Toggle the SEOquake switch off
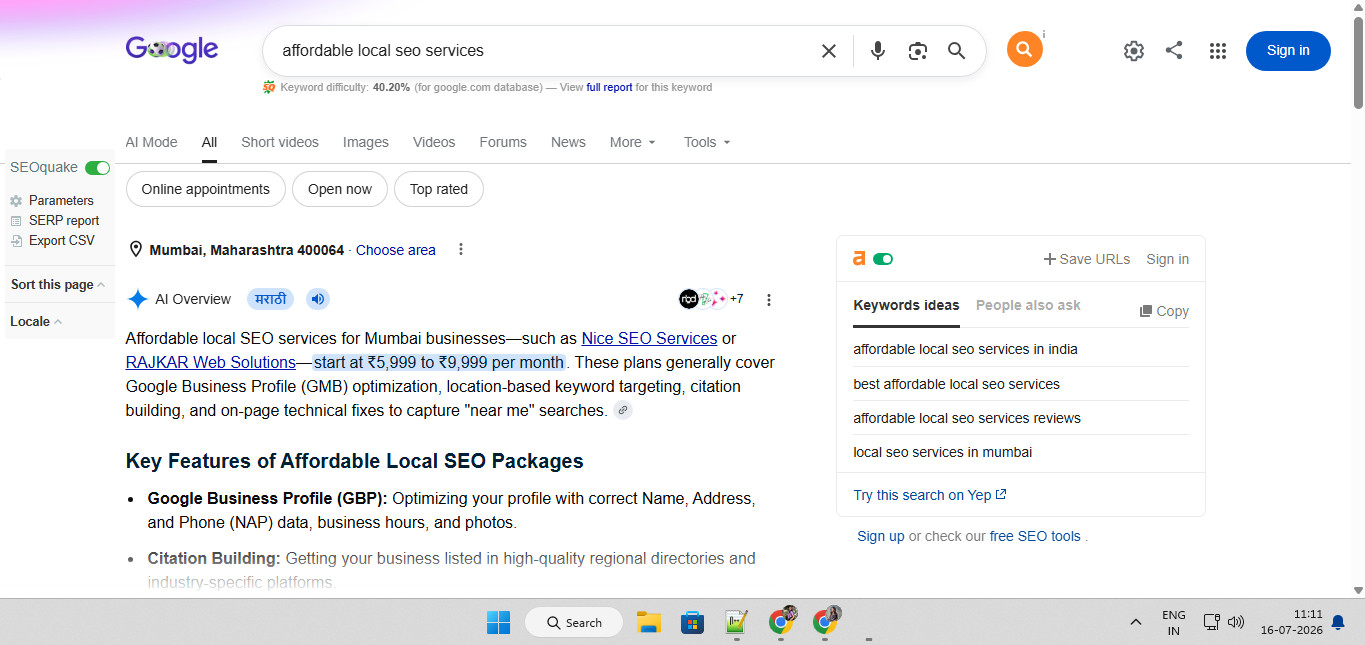 [97, 168]
